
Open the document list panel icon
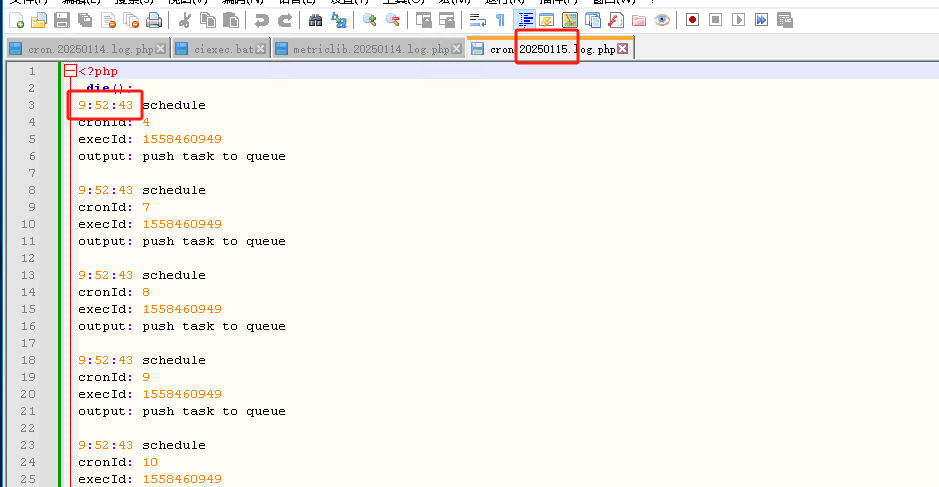pos(593,20)
